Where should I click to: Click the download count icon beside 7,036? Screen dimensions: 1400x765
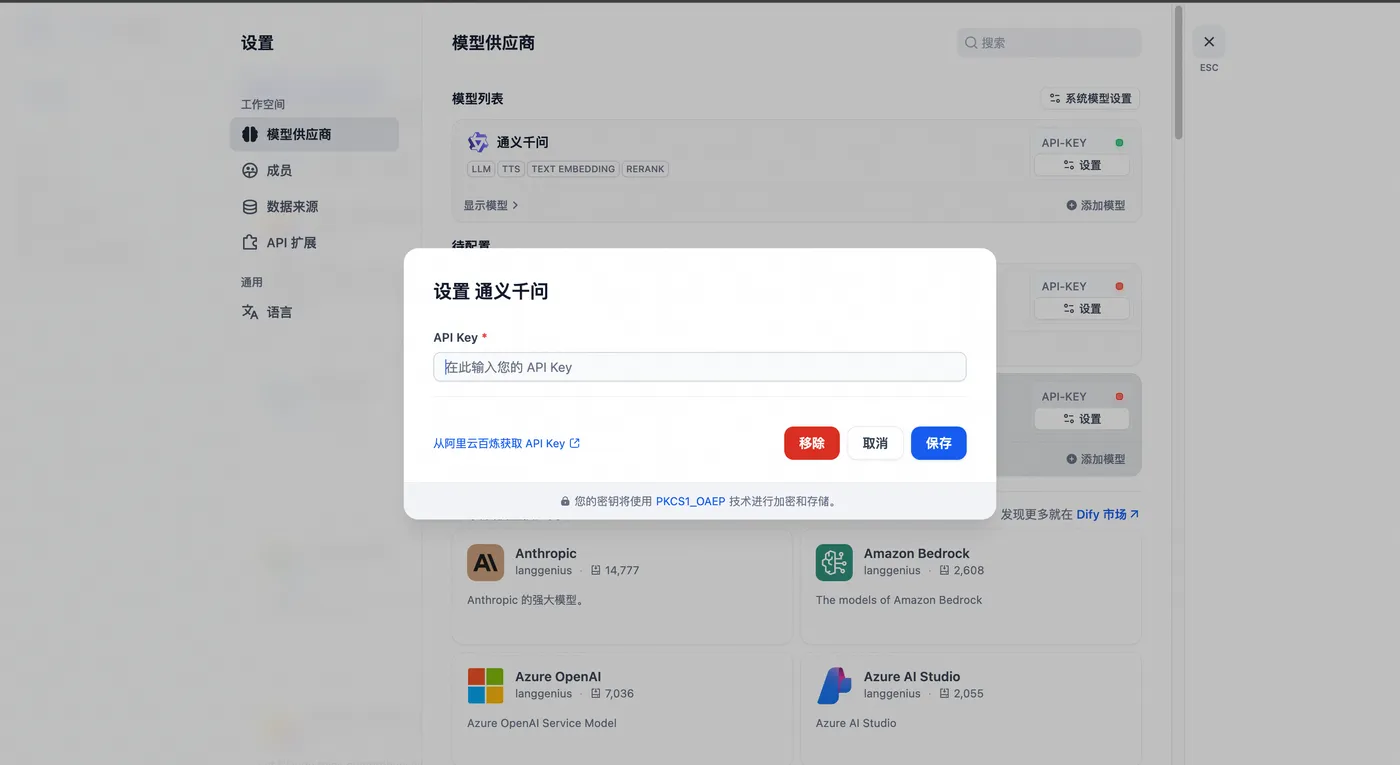(596, 694)
